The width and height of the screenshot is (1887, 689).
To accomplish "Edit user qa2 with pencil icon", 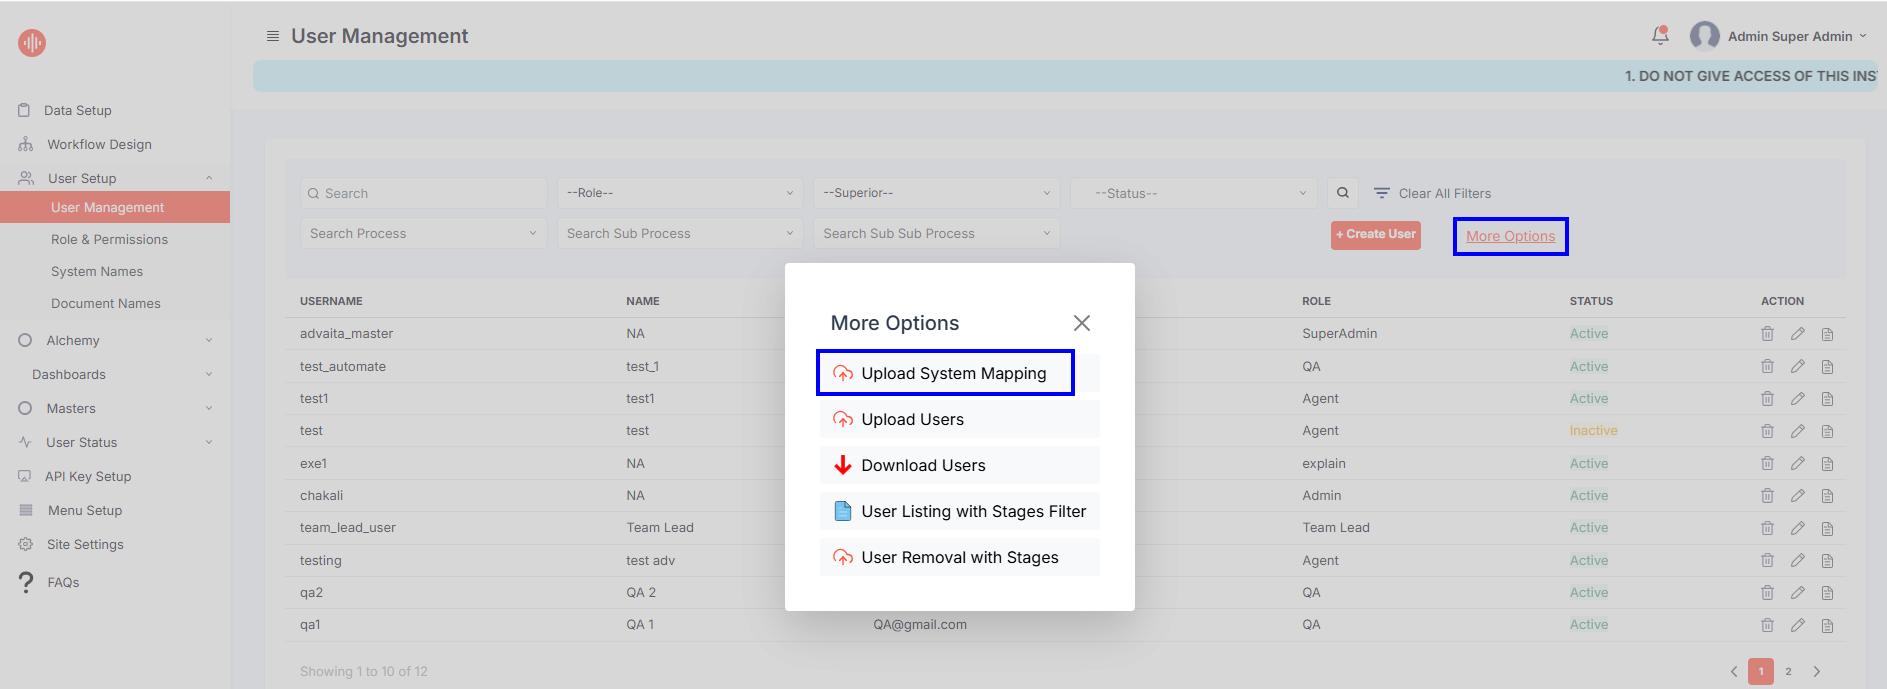I will [1797, 592].
